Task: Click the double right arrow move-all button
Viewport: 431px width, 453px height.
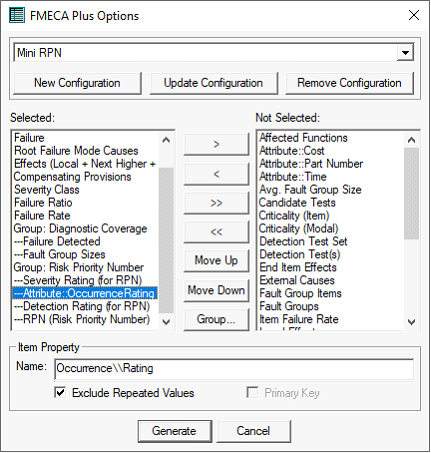Action: (x=216, y=203)
